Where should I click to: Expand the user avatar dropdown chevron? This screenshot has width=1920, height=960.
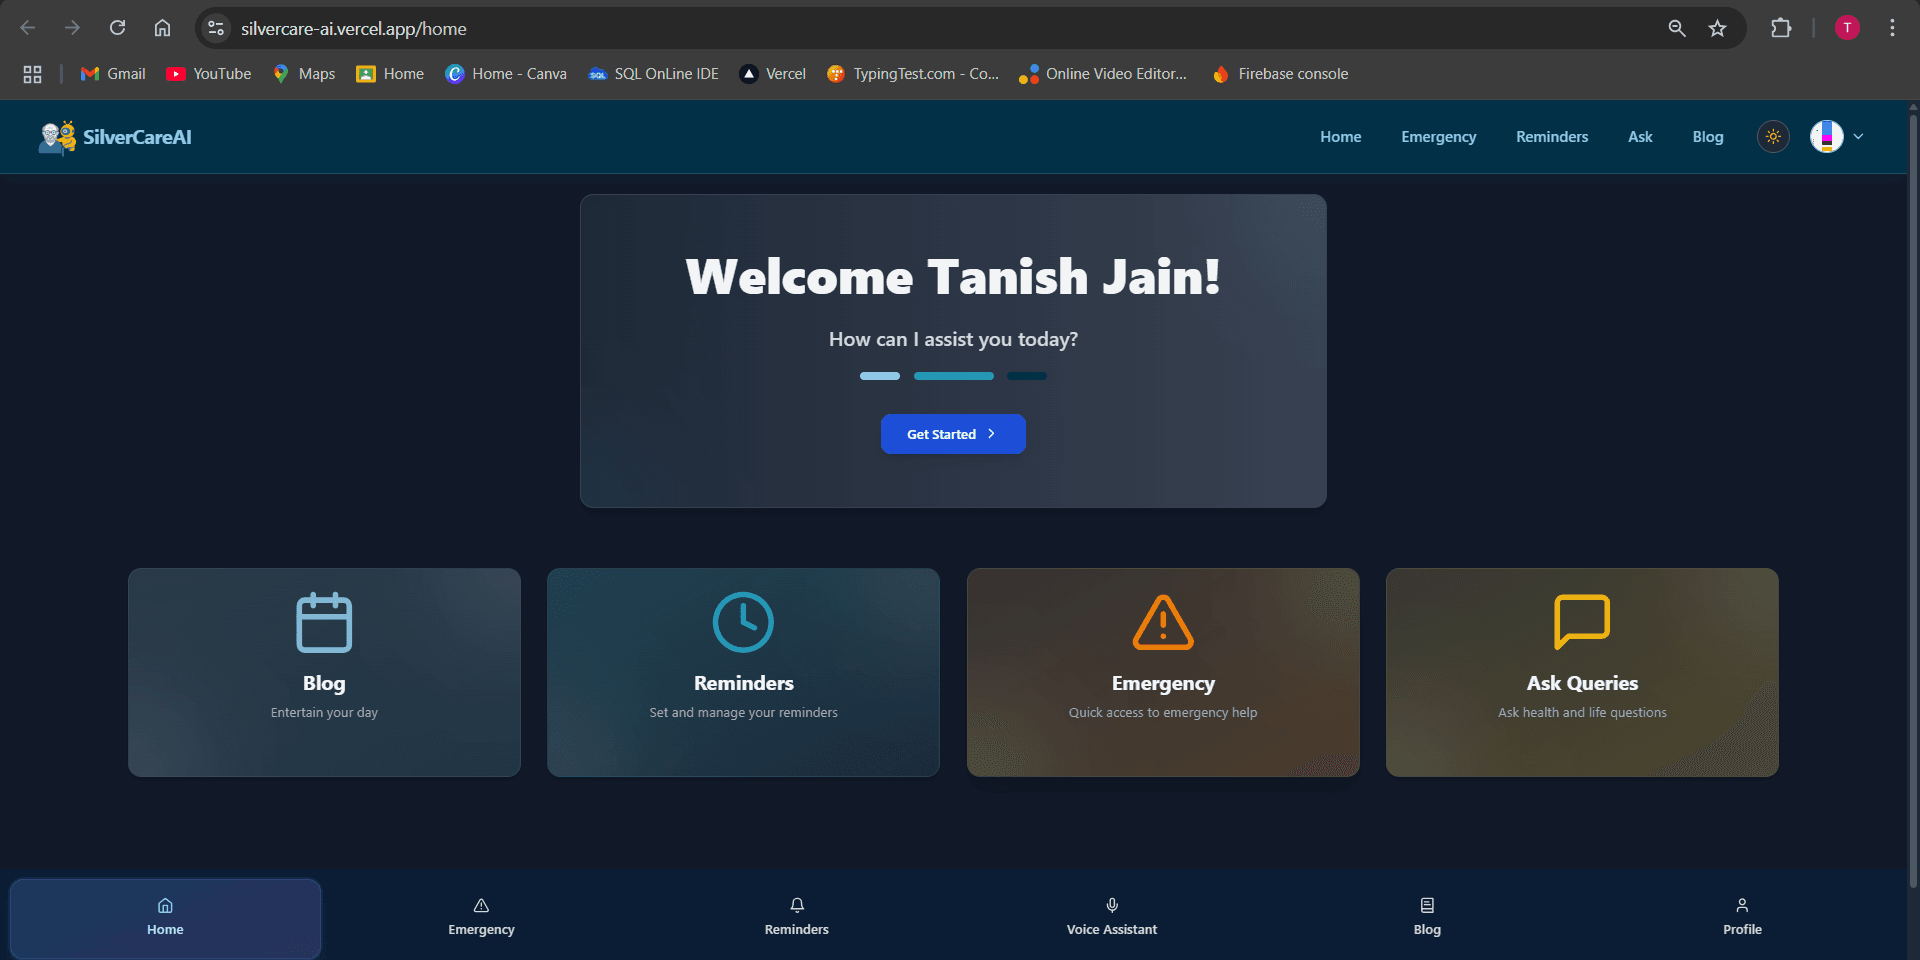click(x=1858, y=137)
